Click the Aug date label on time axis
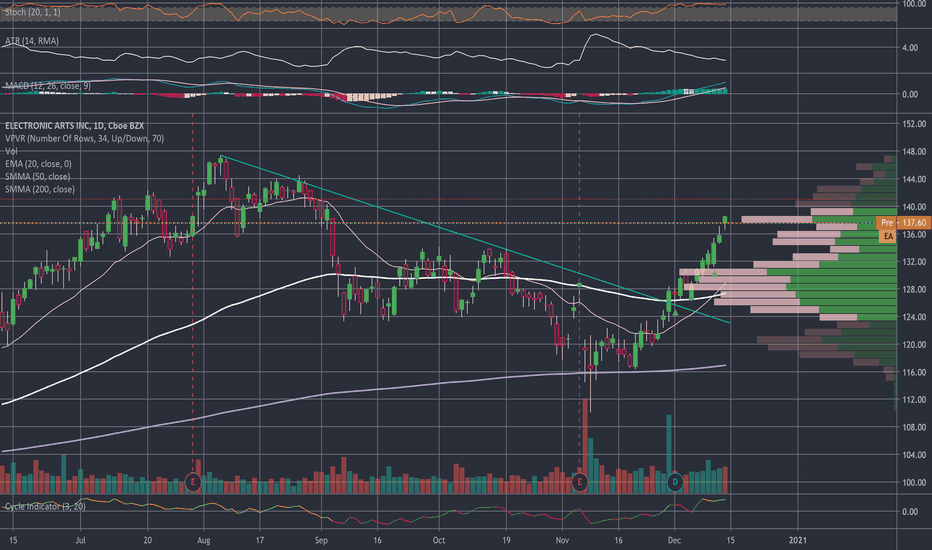Image resolution: width=932 pixels, height=550 pixels. click(x=203, y=540)
